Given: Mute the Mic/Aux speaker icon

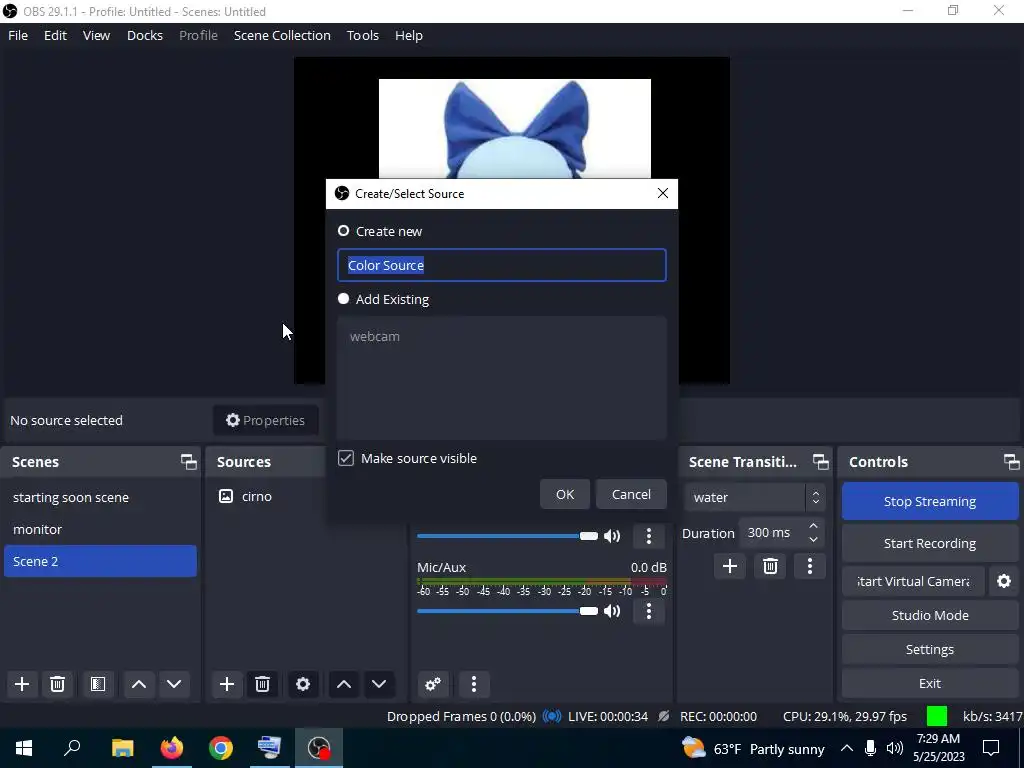Looking at the screenshot, I should click(612, 611).
